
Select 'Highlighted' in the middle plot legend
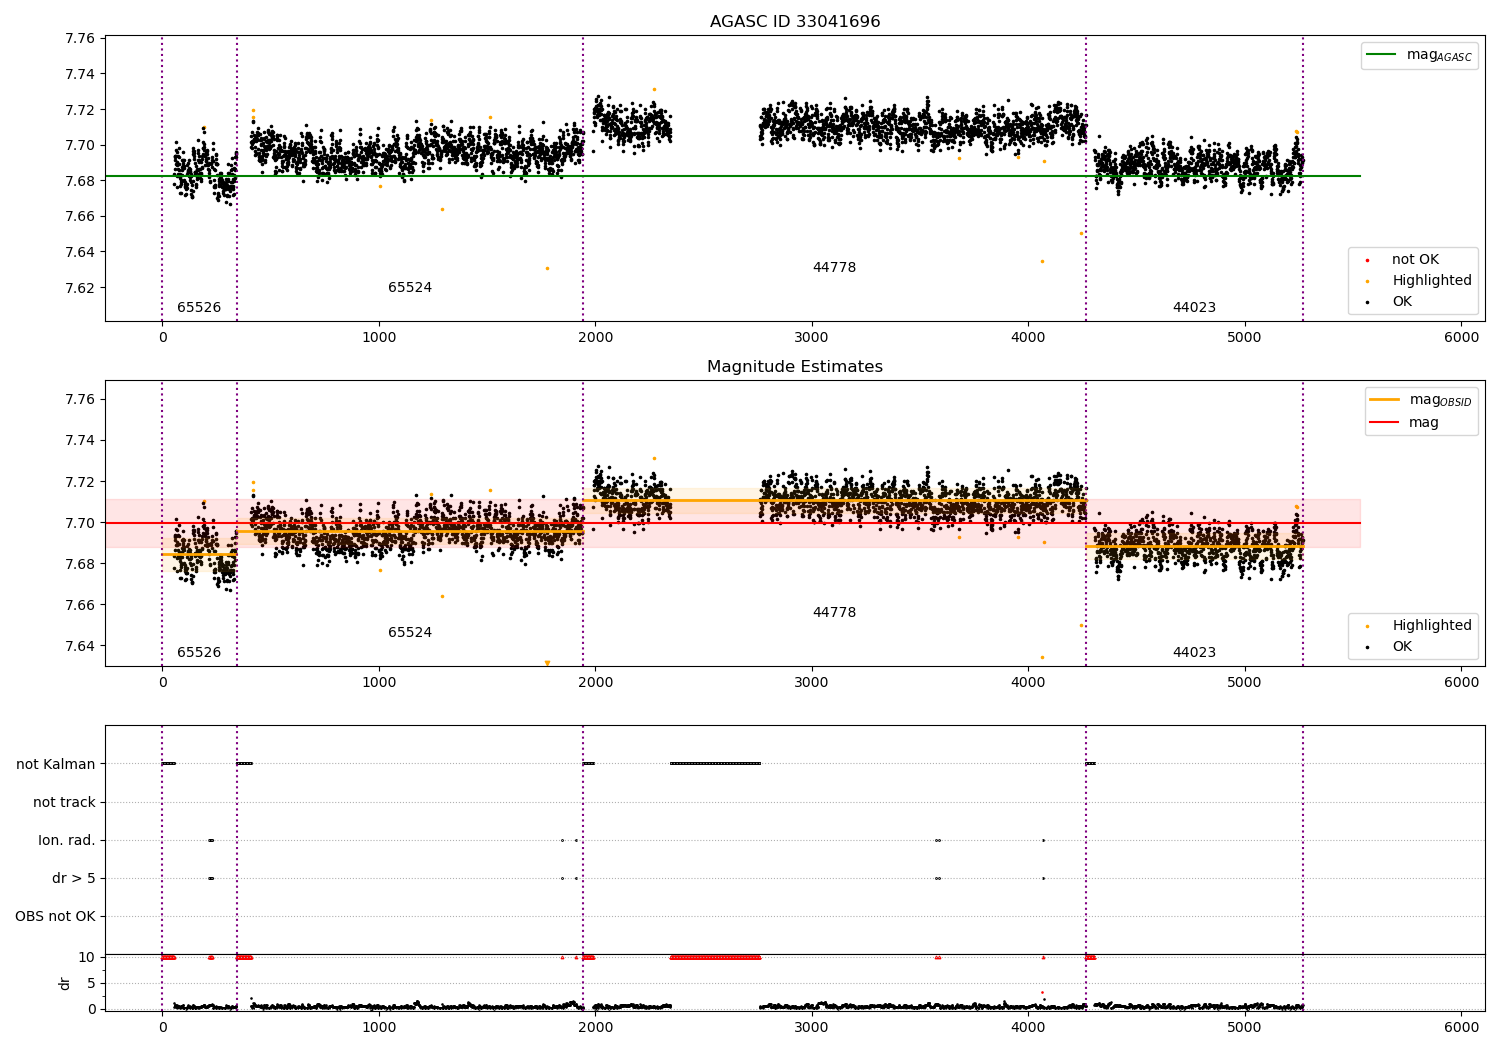pyautogui.click(x=1419, y=626)
